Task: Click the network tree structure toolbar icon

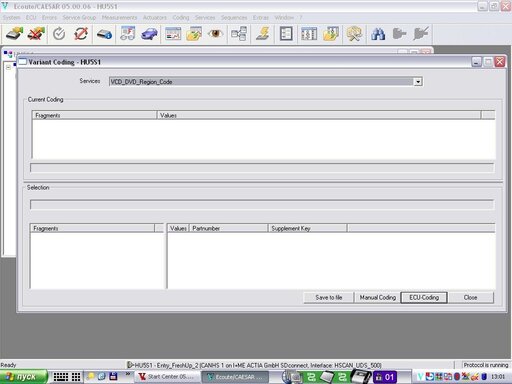Action: [239, 34]
